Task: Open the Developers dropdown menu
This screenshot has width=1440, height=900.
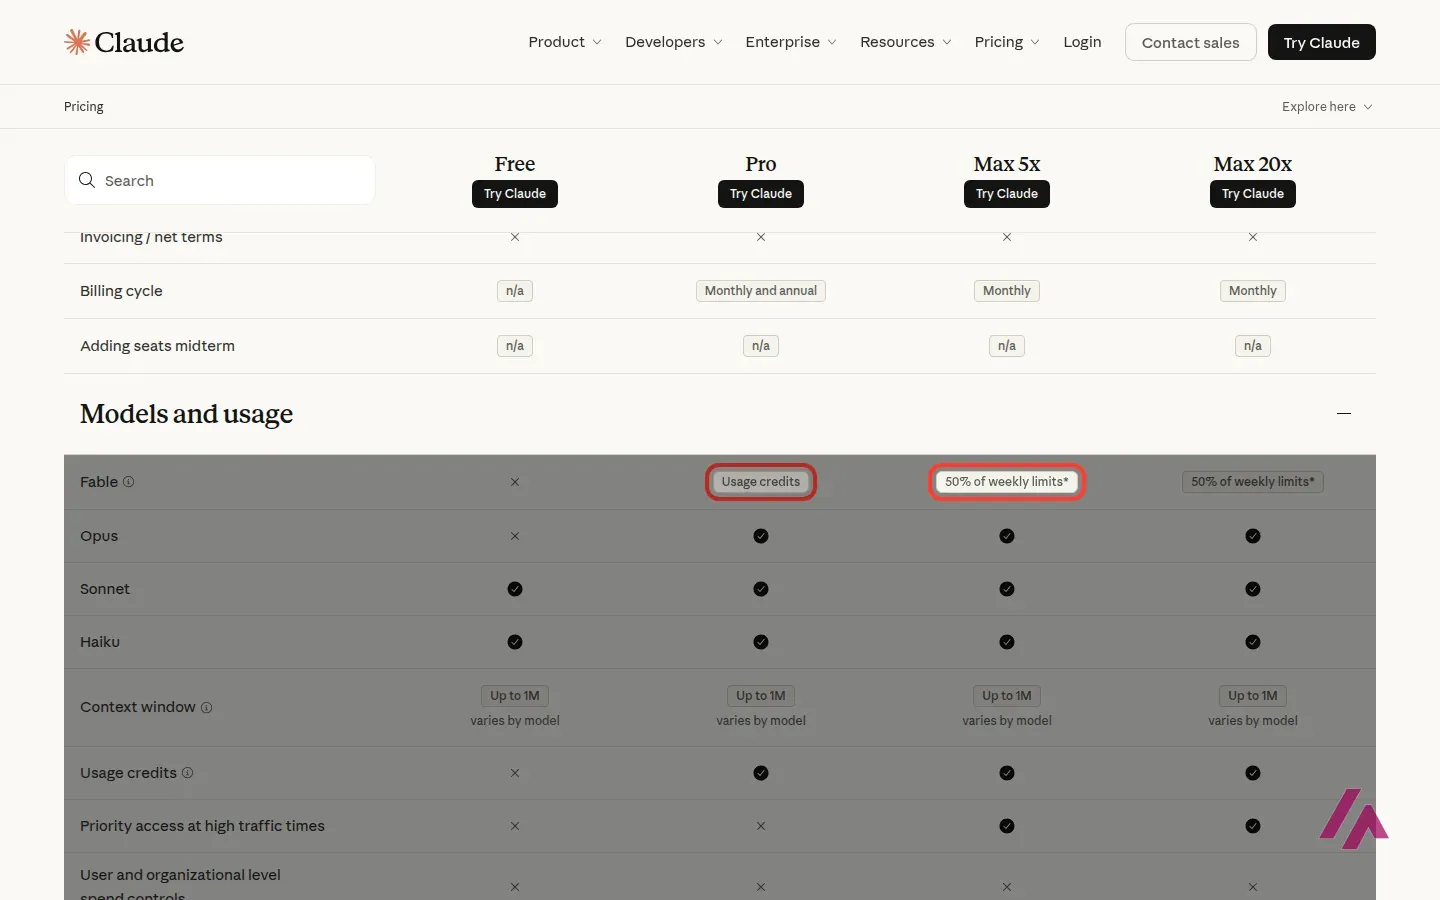Action: (674, 42)
